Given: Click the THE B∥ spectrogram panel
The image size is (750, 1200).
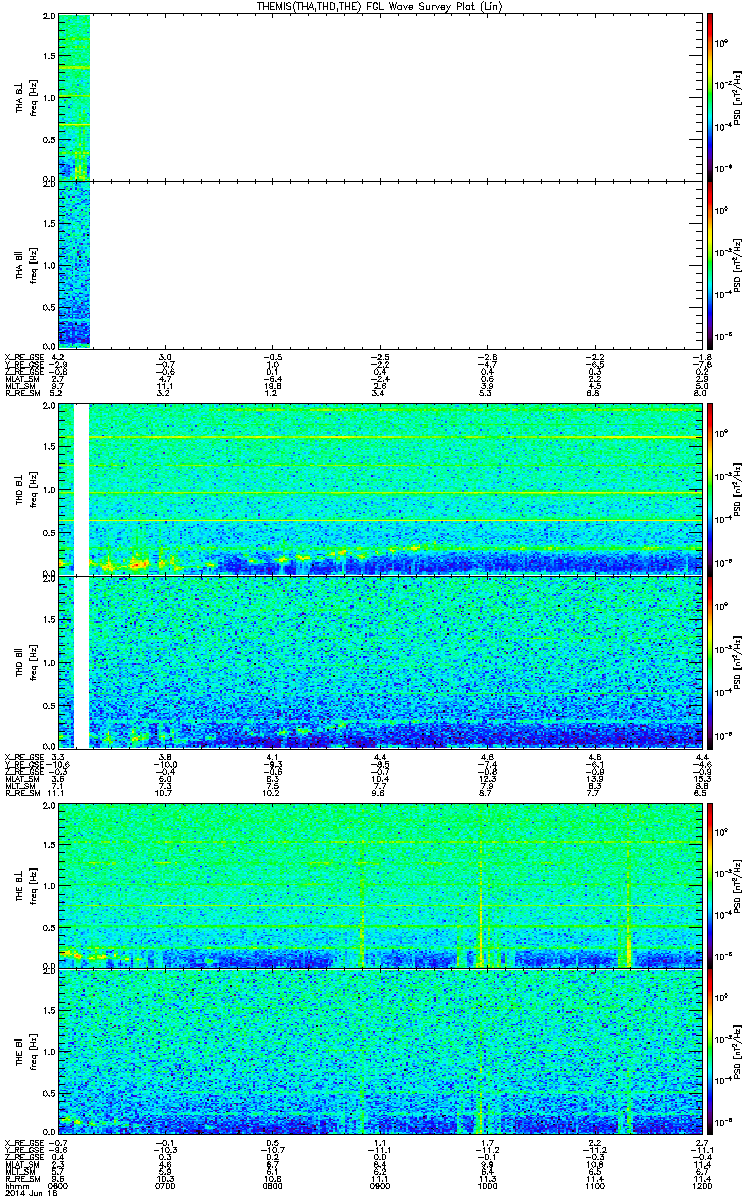Looking at the screenshot, I should pos(380,1050).
